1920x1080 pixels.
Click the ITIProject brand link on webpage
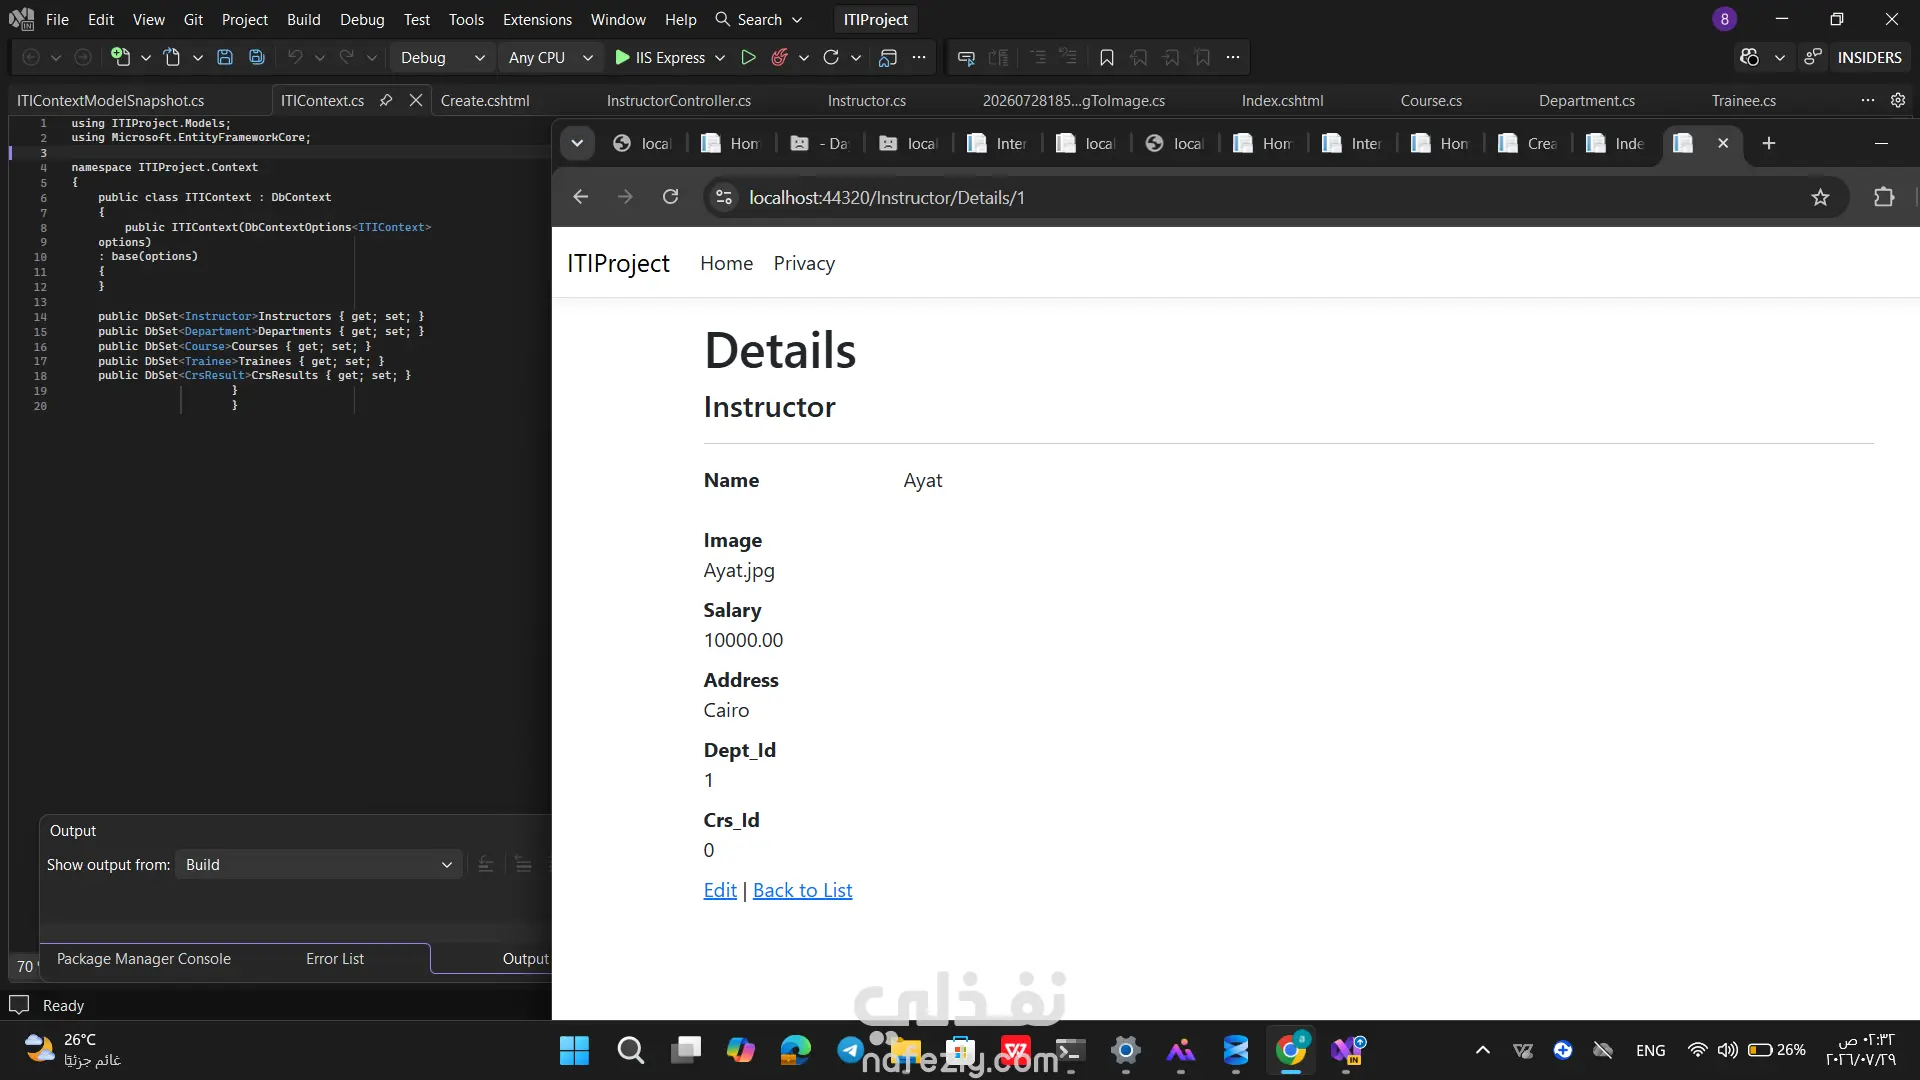click(x=618, y=263)
